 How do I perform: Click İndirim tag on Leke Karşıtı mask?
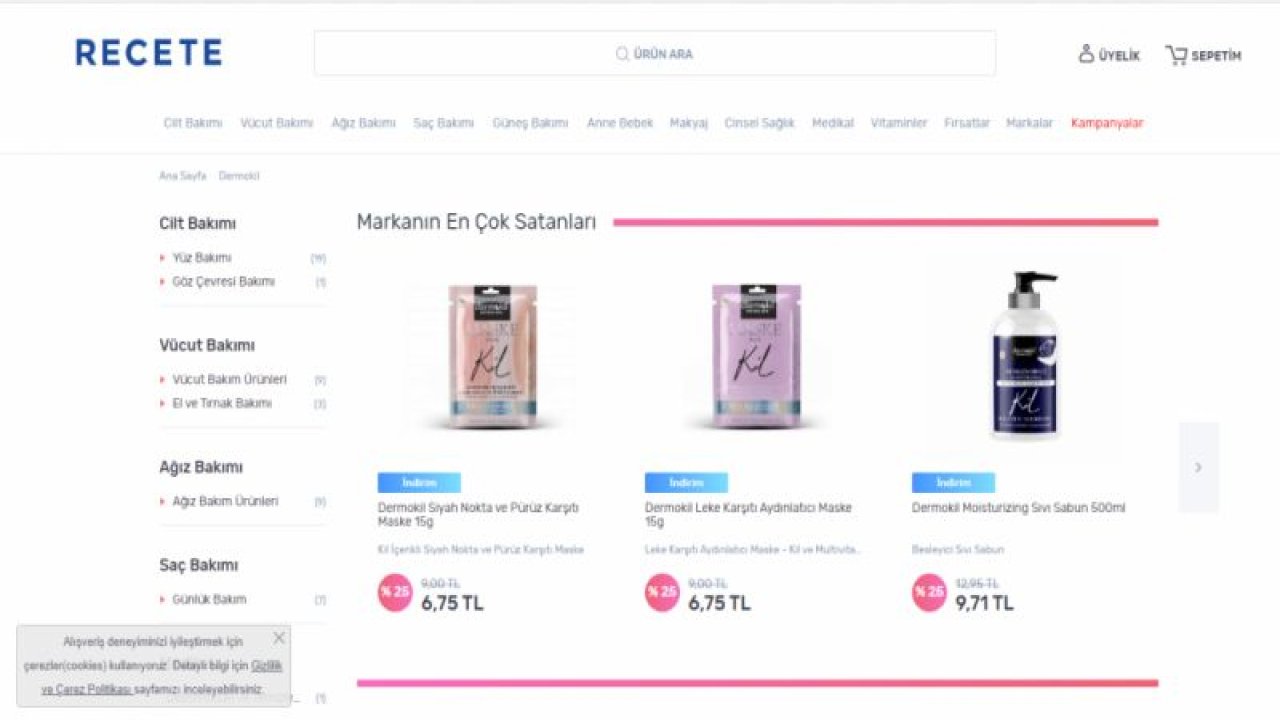(x=686, y=483)
